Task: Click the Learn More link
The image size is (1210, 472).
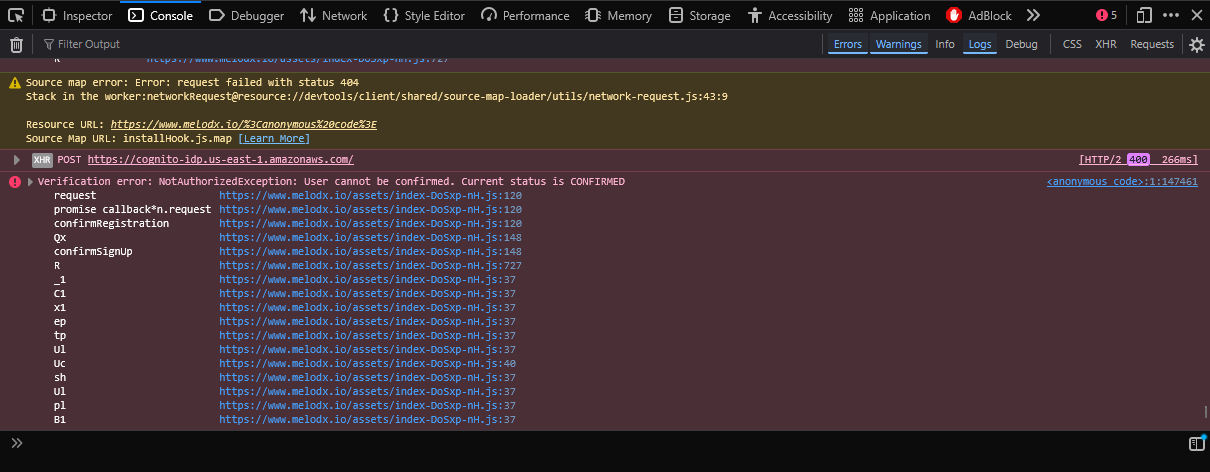Action: coord(274,138)
